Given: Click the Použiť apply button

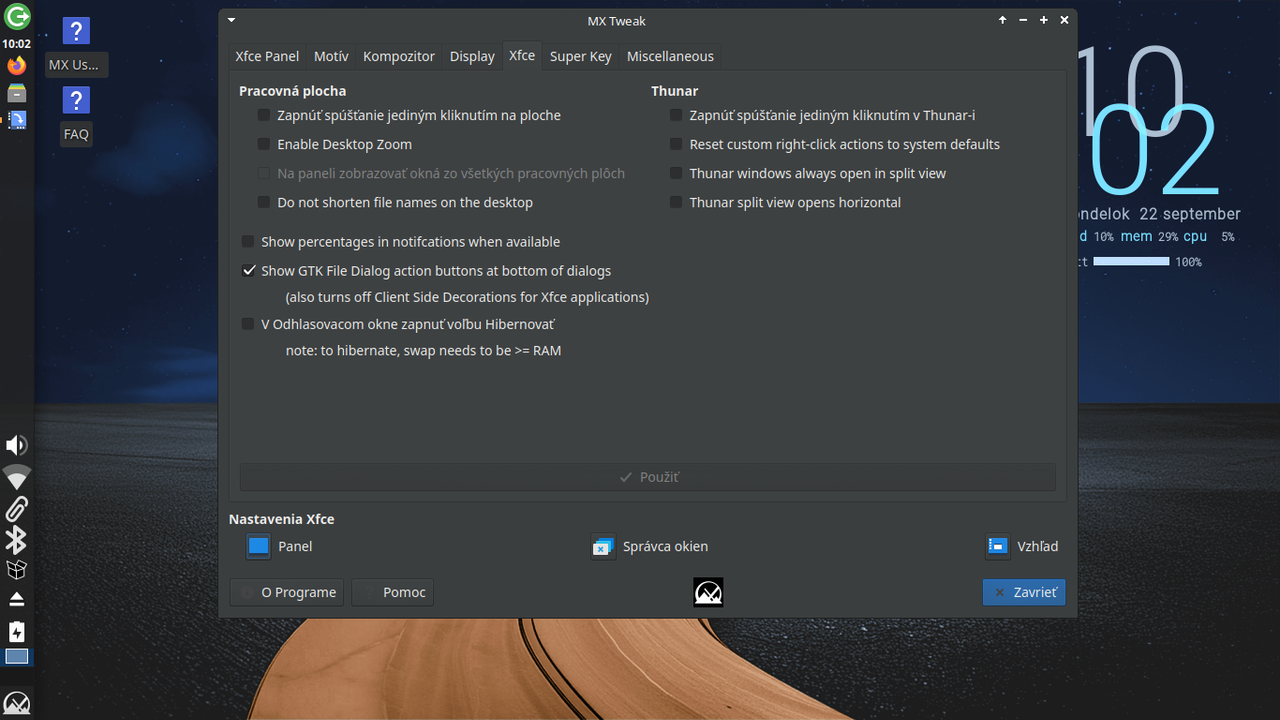Looking at the screenshot, I should pyautogui.click(x=648, y=477).
